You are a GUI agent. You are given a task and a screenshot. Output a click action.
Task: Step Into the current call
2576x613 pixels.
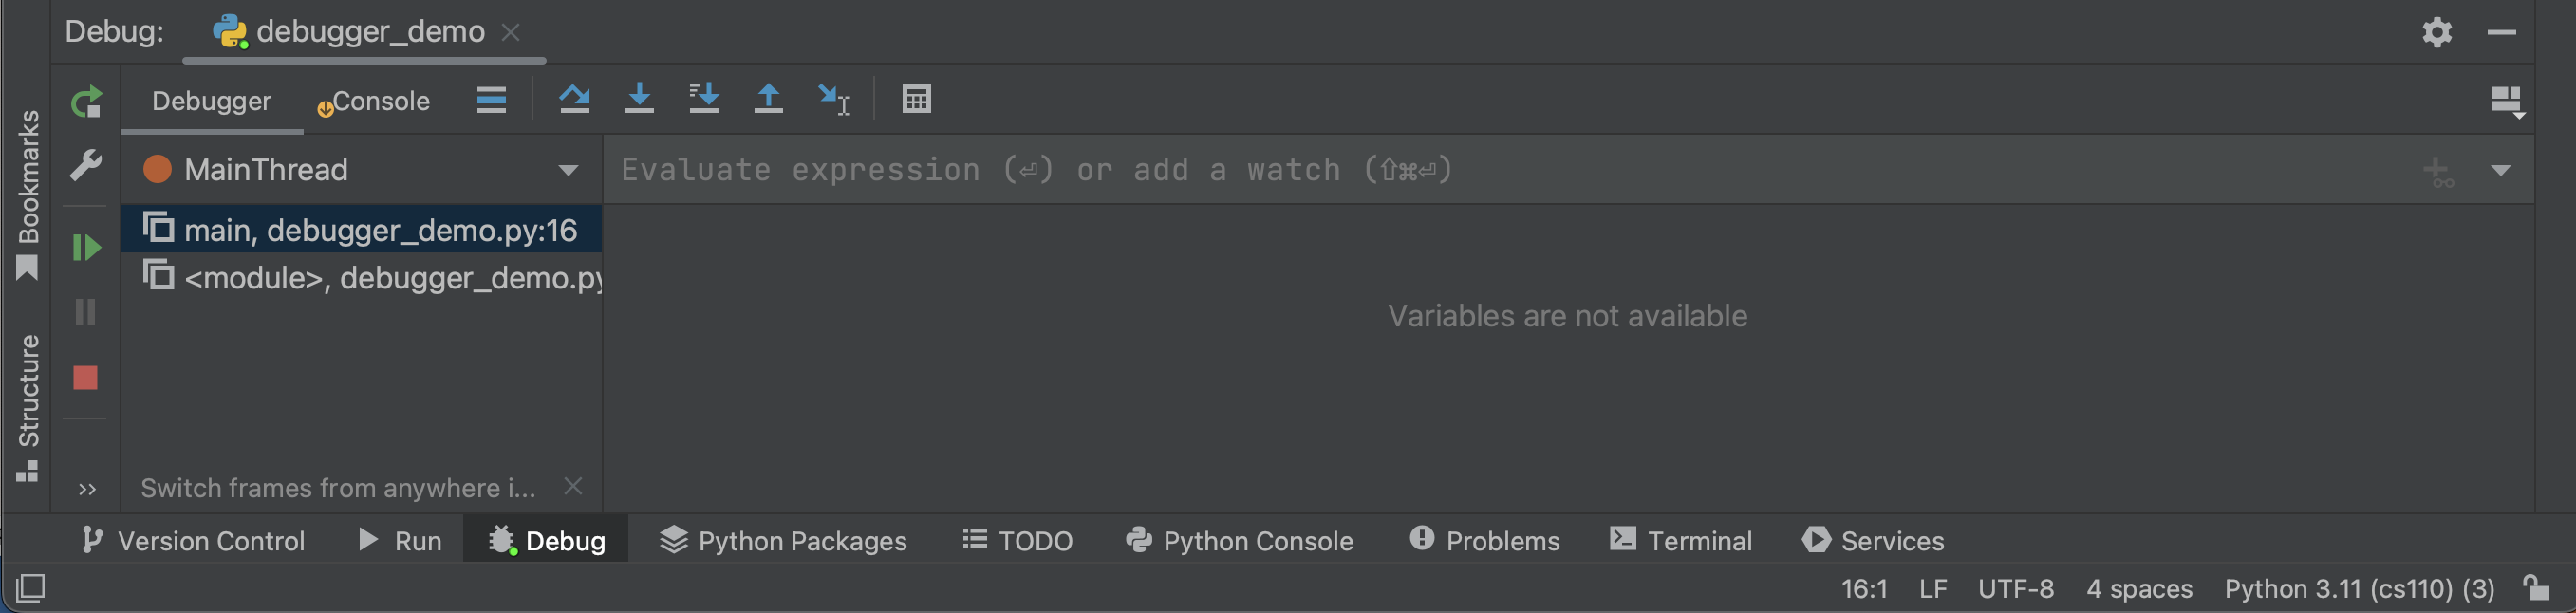[x=640, y=99]
